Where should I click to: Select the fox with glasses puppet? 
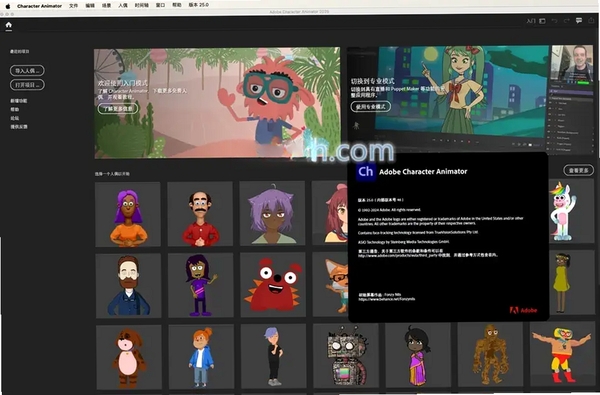pos(331,284)
